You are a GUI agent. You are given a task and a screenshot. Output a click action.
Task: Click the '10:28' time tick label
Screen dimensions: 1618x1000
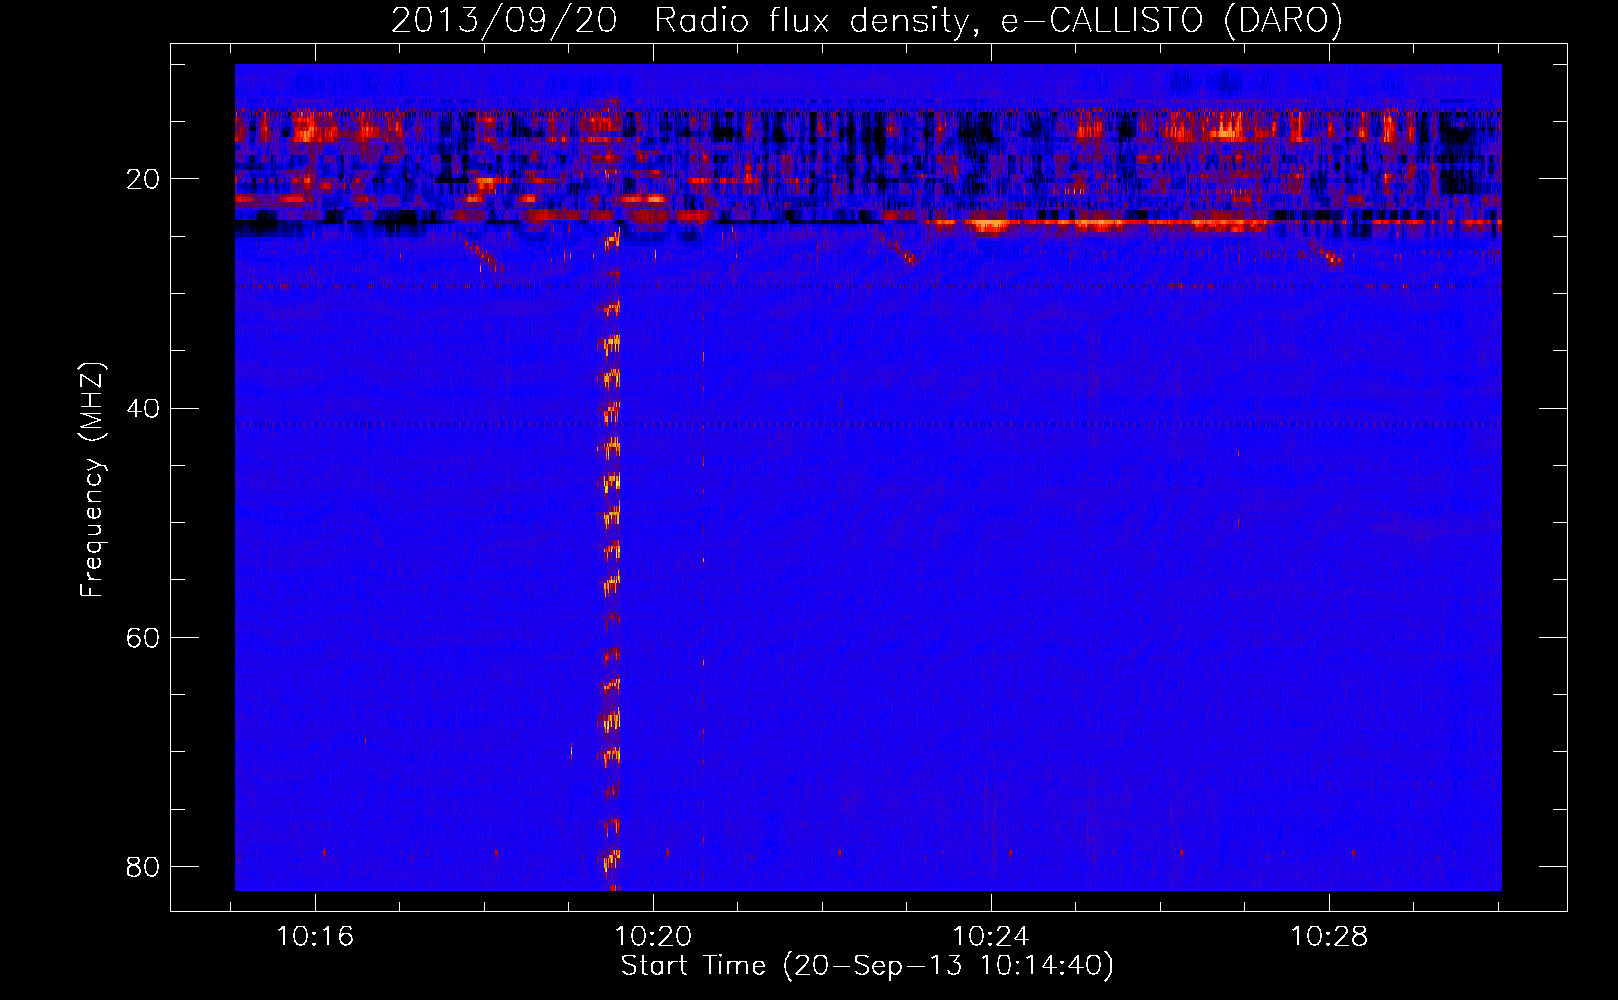point(1329,937)
